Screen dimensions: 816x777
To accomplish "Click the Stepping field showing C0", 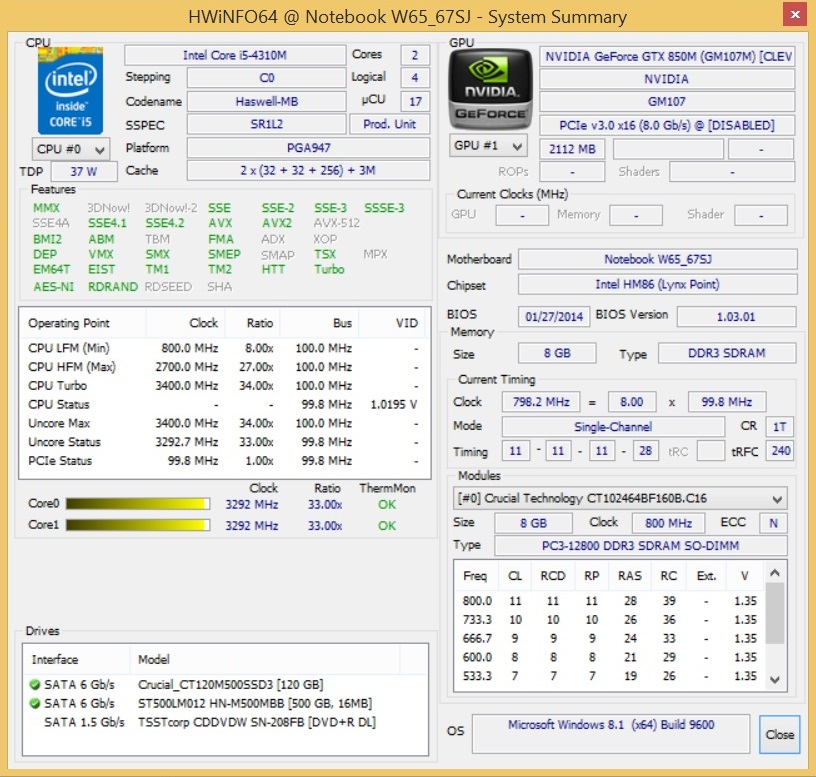I will [266, 78].
